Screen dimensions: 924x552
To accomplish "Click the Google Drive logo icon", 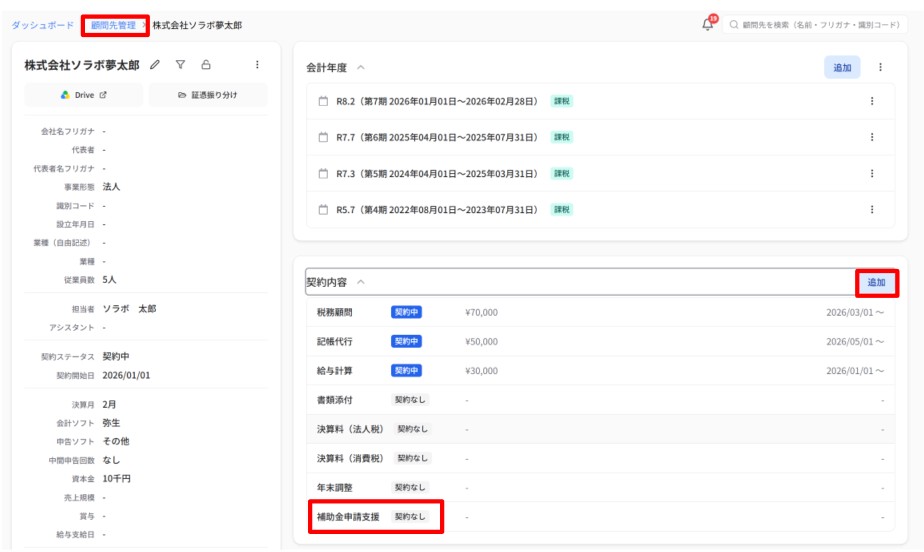I will click(x=65, y=95).
